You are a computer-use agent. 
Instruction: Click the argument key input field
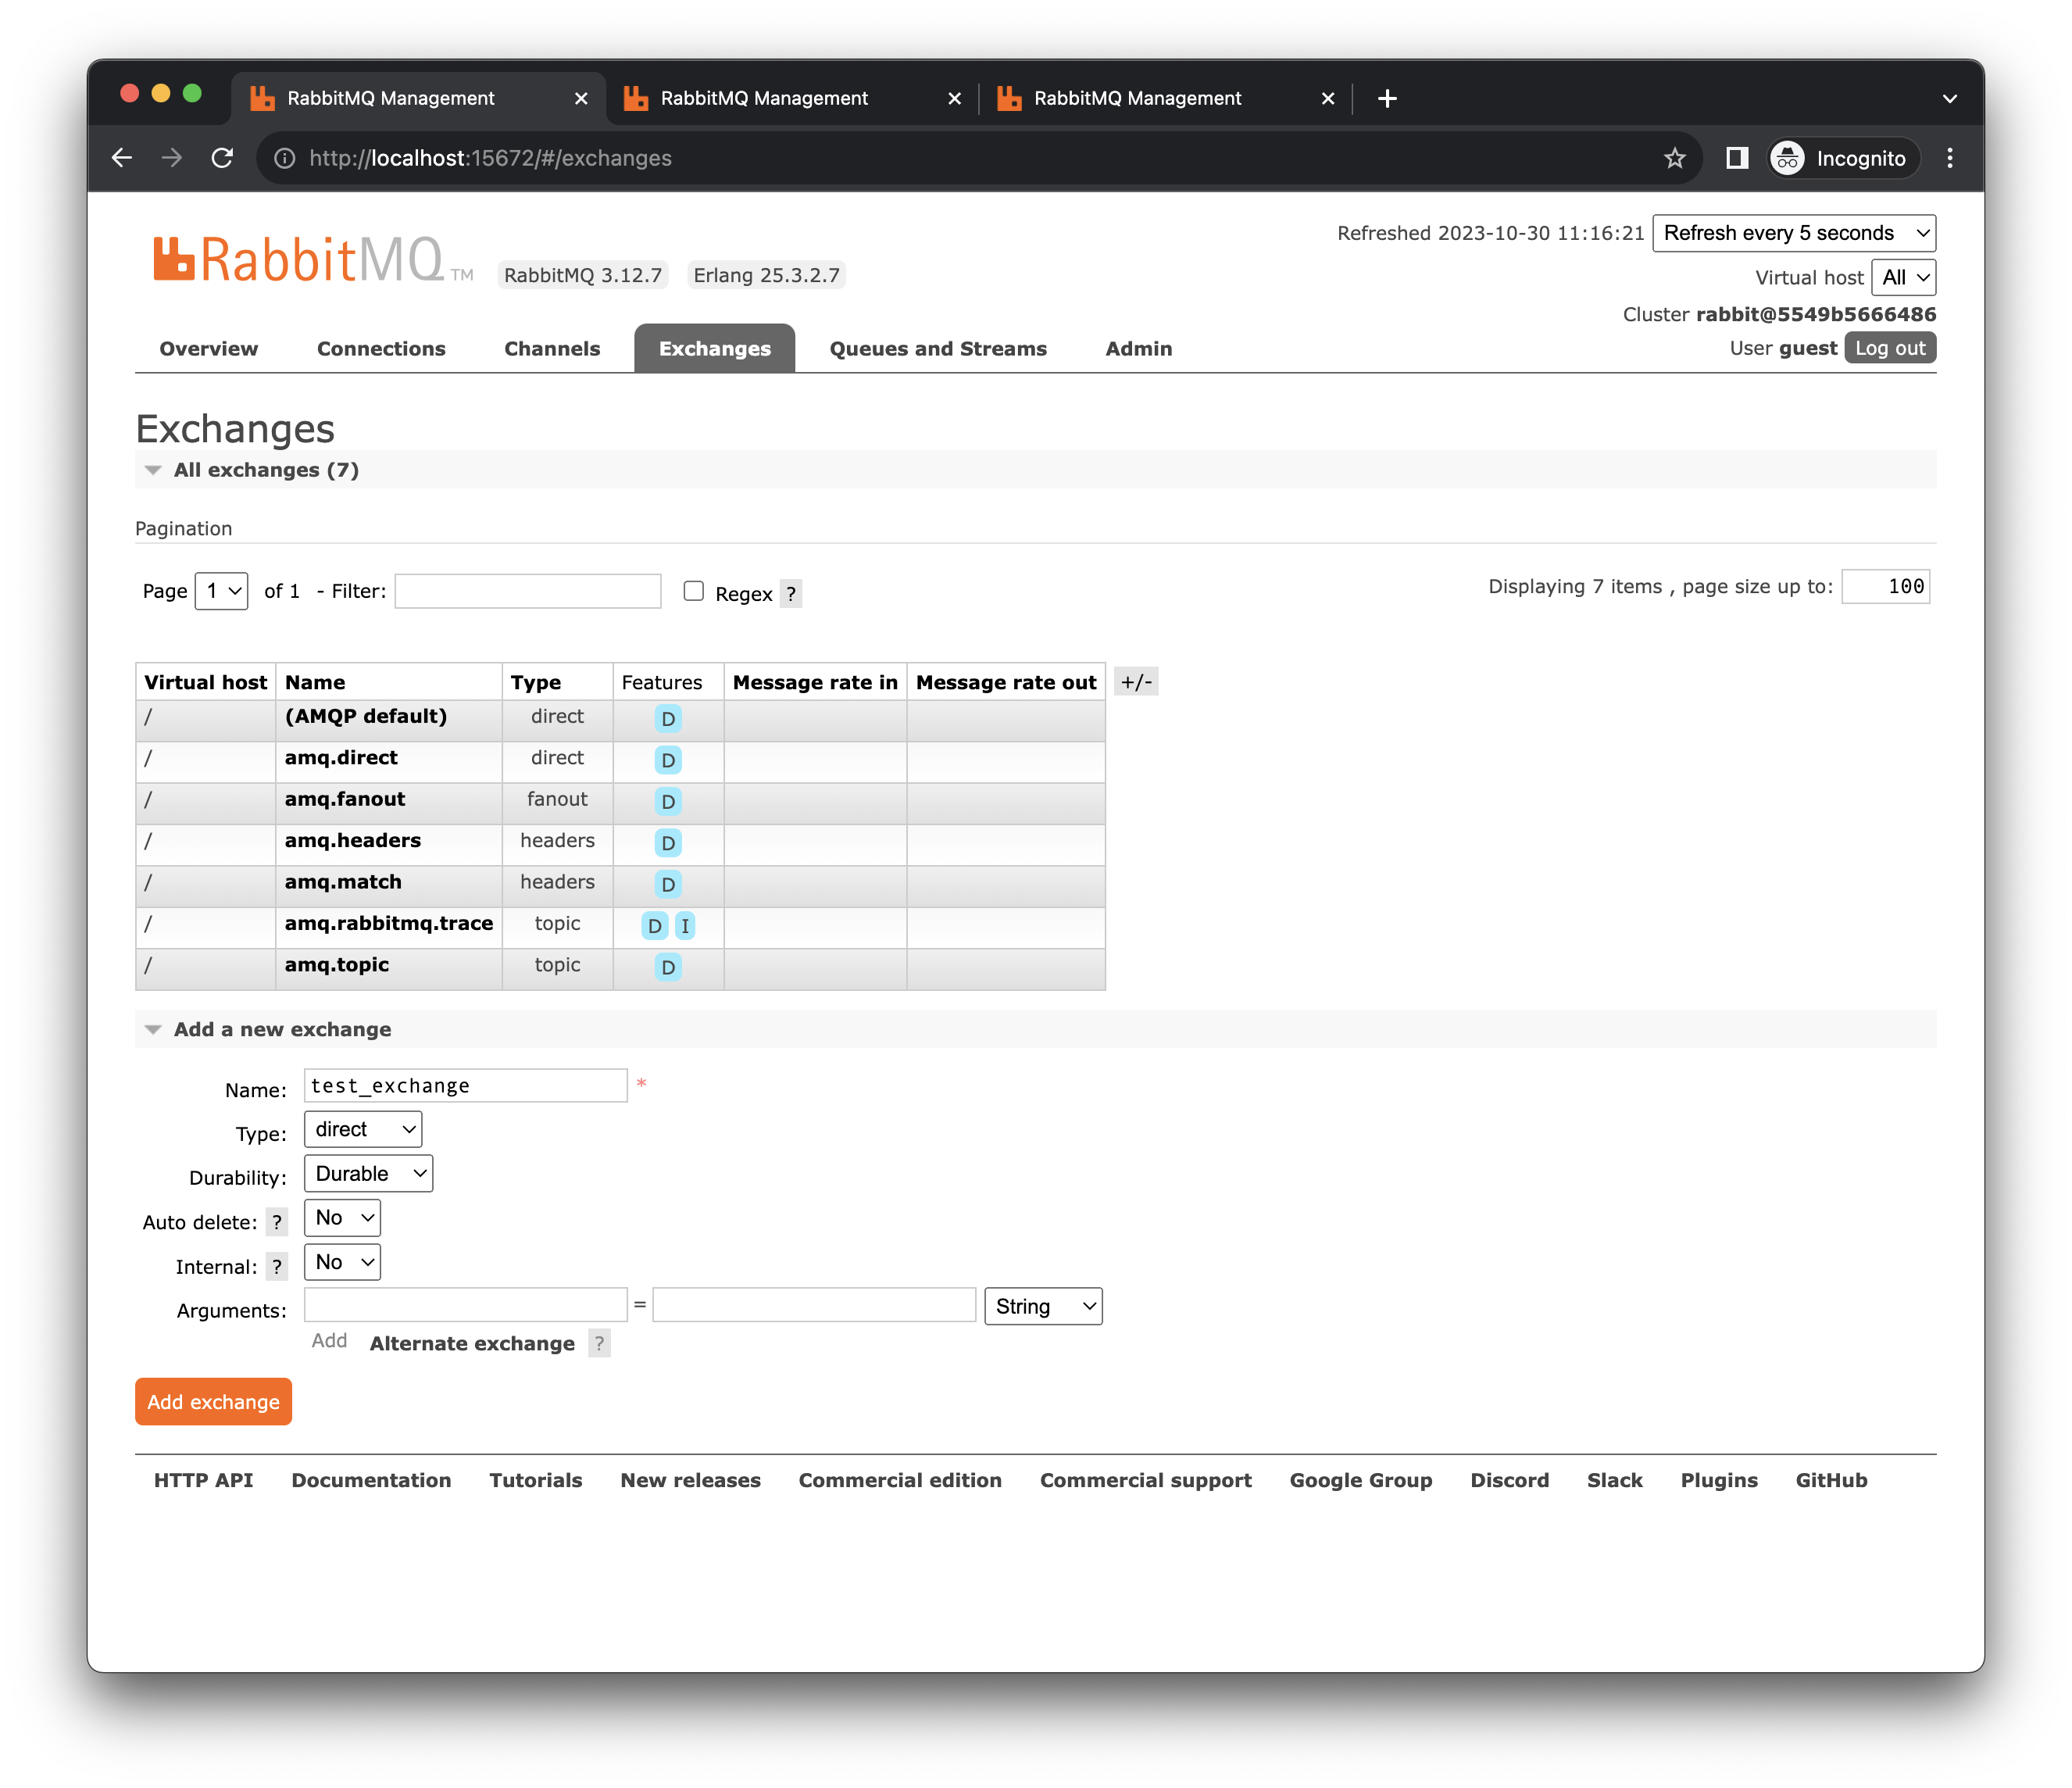[466, 1306]
